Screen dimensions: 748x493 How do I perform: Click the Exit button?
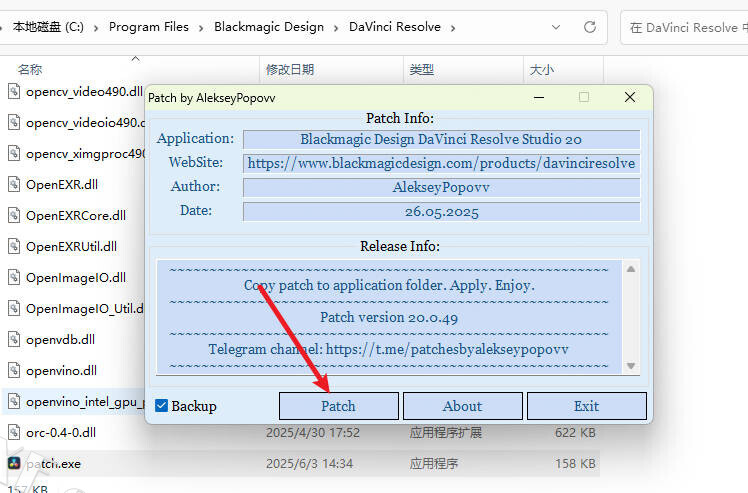coord(586,406)
